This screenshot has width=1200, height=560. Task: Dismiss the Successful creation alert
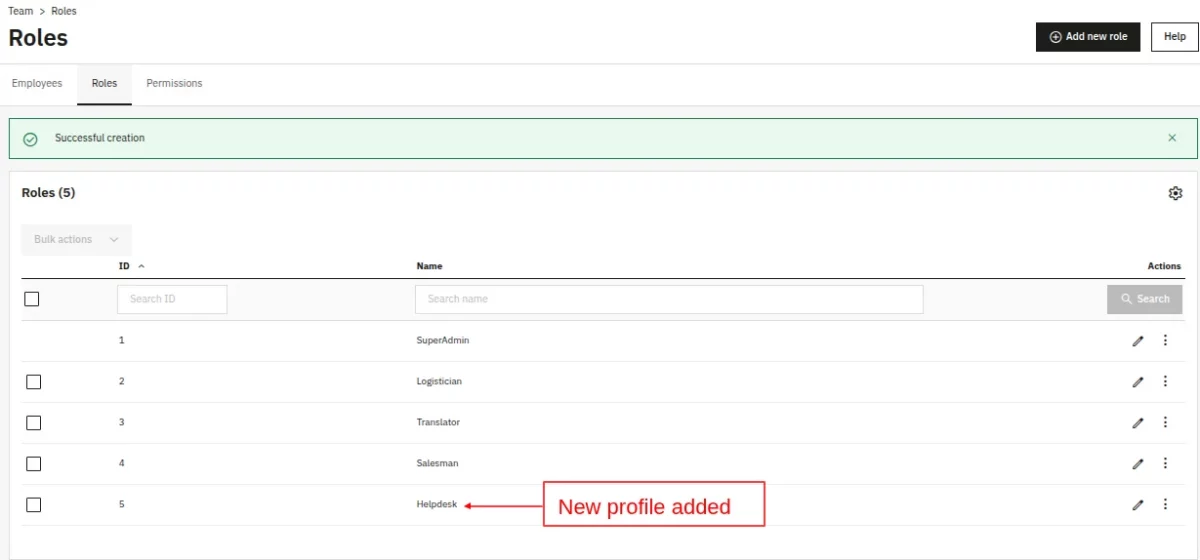1172,138
